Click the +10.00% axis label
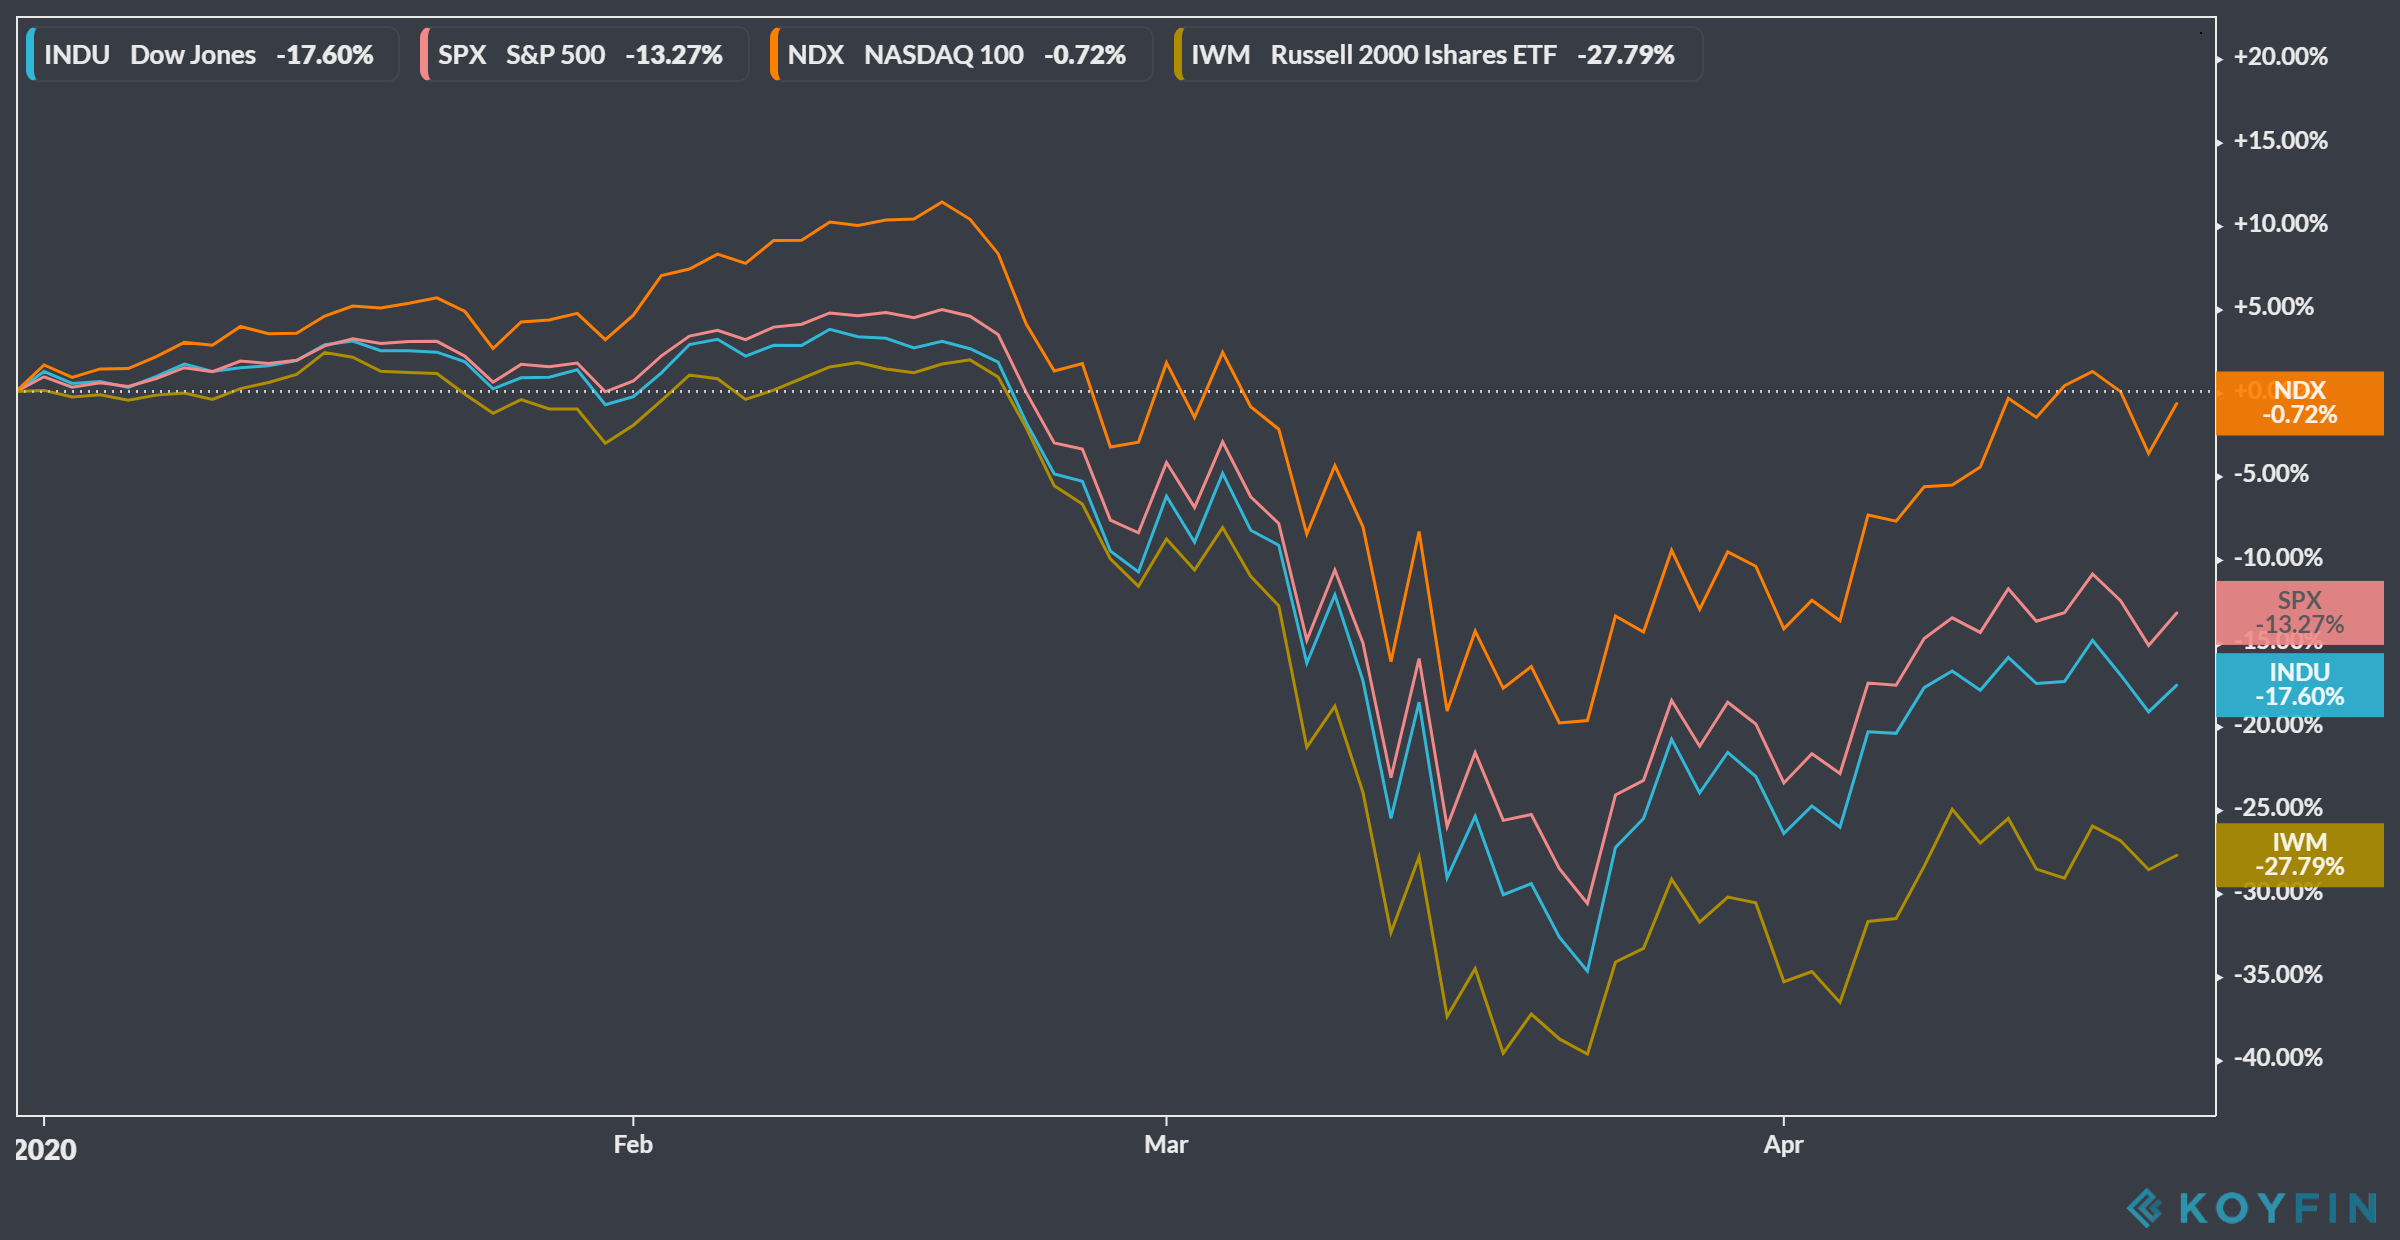2400x1240 pixels. (x=2281, y=223)
